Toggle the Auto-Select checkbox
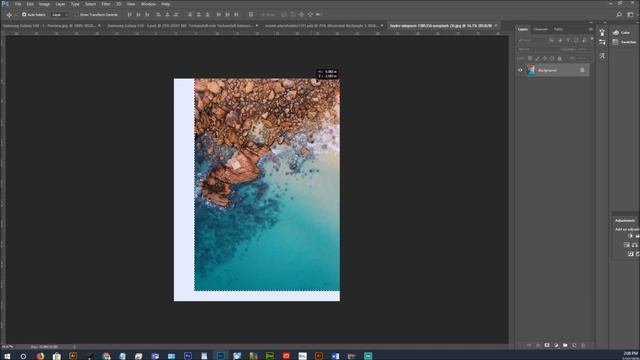 [24, 15]
